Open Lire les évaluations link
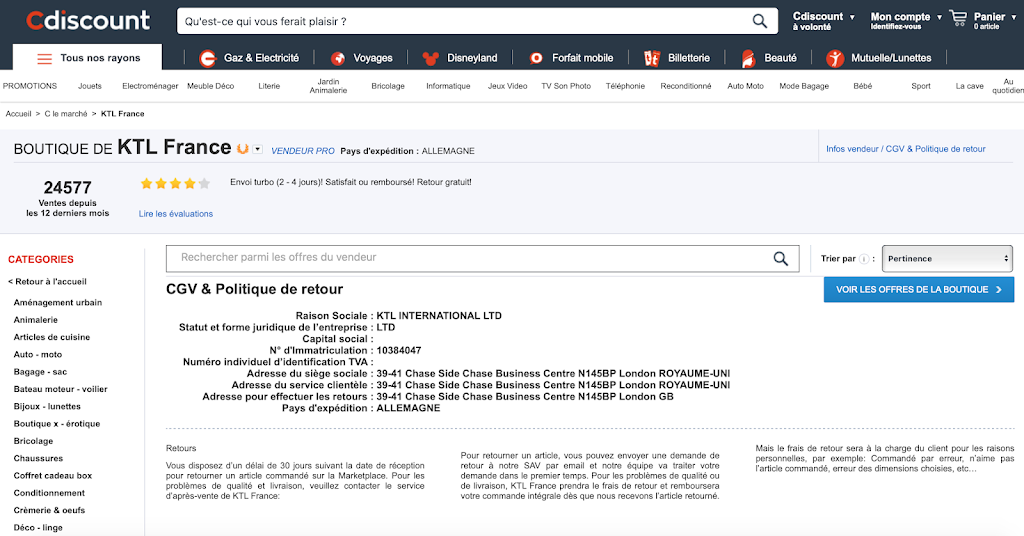Image resolution: width=1024 pixels, height=536 pixels. pyautogui.click(x=175, y=213)
